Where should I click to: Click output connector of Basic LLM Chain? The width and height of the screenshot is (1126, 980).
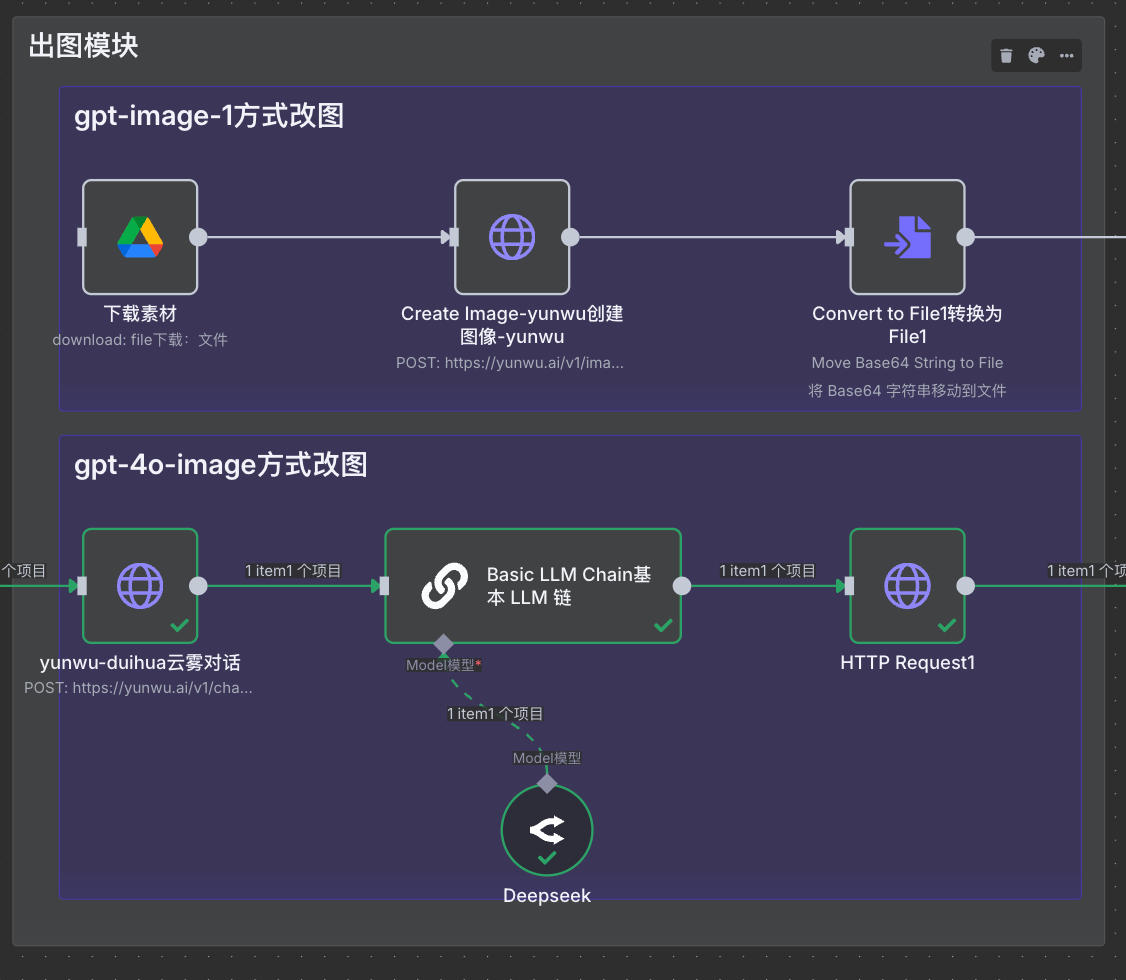[682, 586]
